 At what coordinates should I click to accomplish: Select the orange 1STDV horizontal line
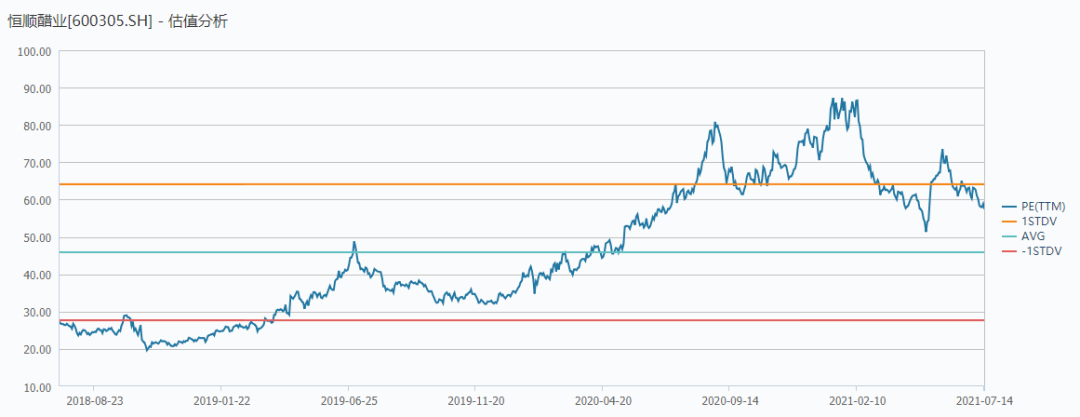click(521, 184)
